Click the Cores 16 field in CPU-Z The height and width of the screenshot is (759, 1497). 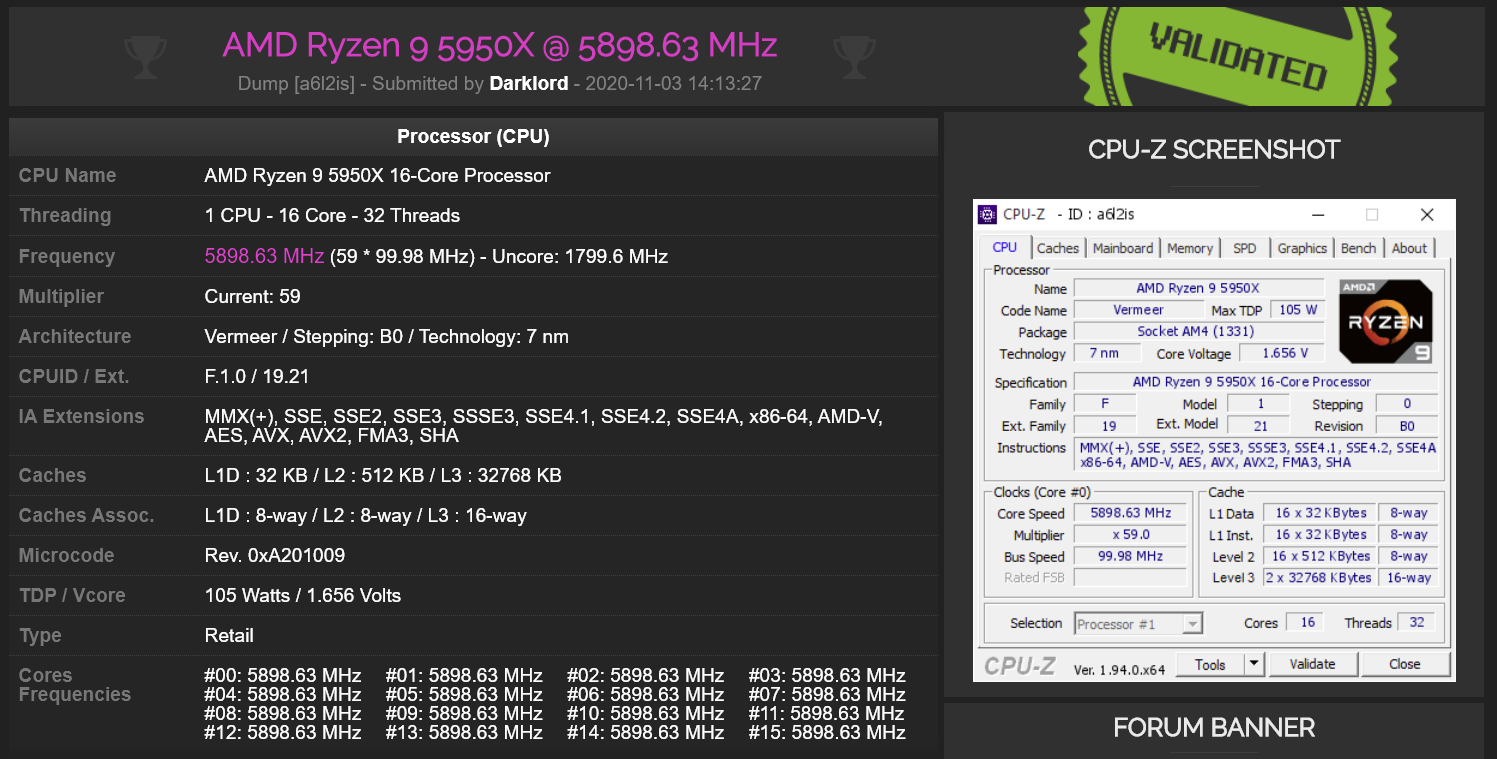pos(1307,622)
